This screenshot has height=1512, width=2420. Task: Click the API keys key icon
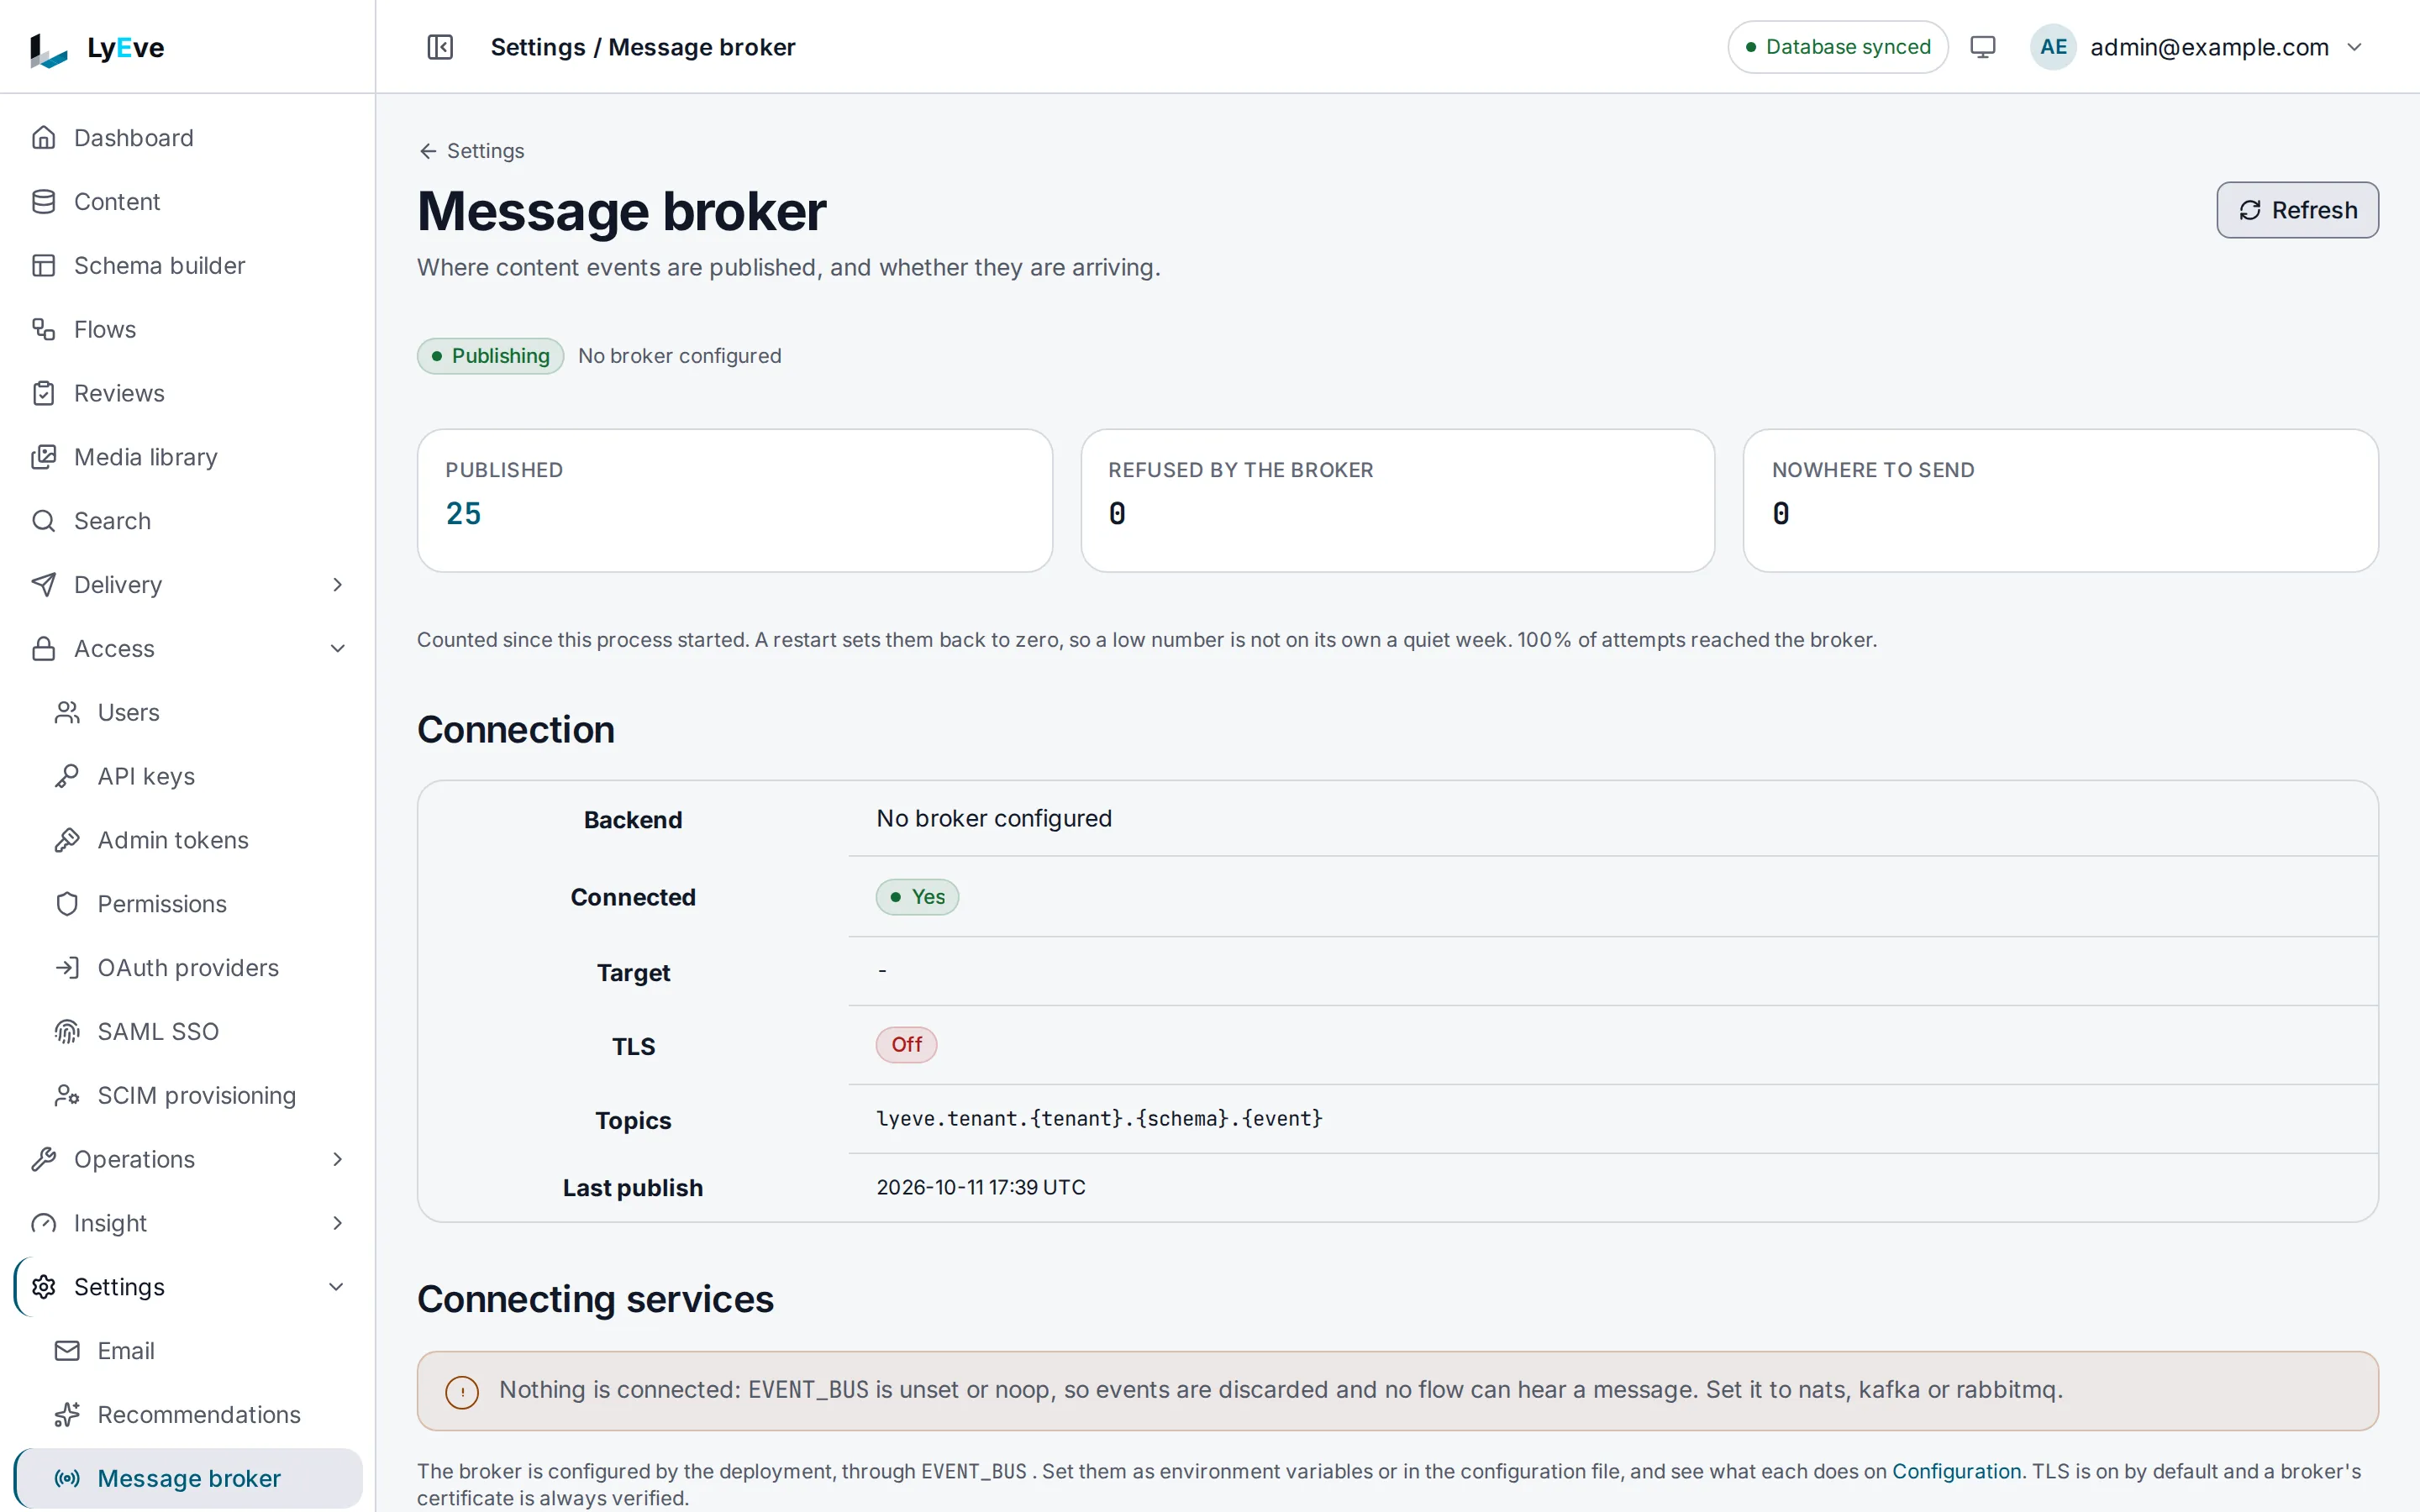(x=67, y=776)
